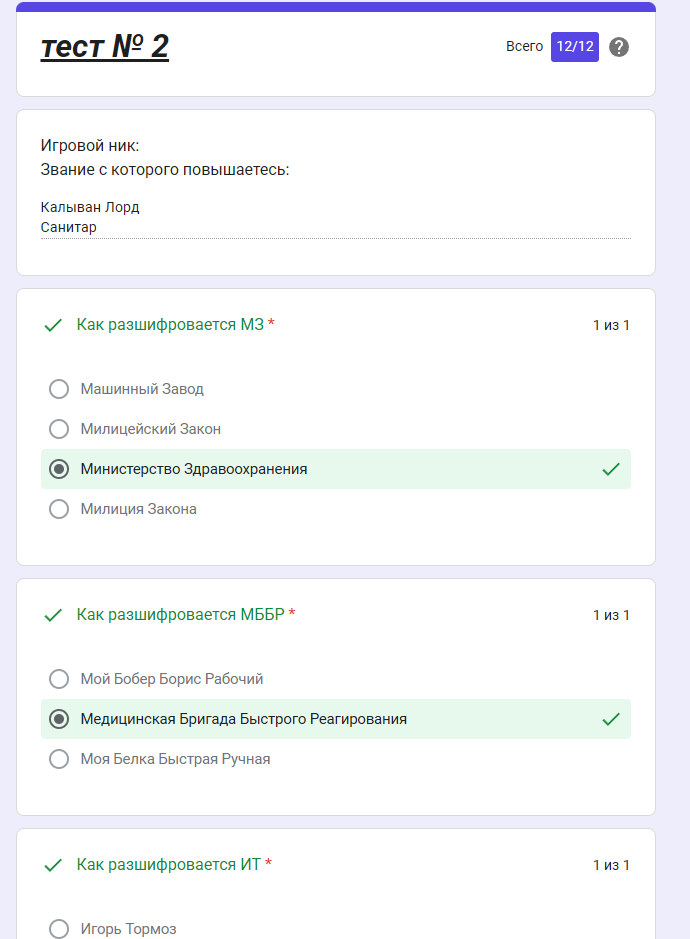Click the answer field containing Калыван Лорд
The height and width of the screenshot is (939, 690).
point(335,217)
